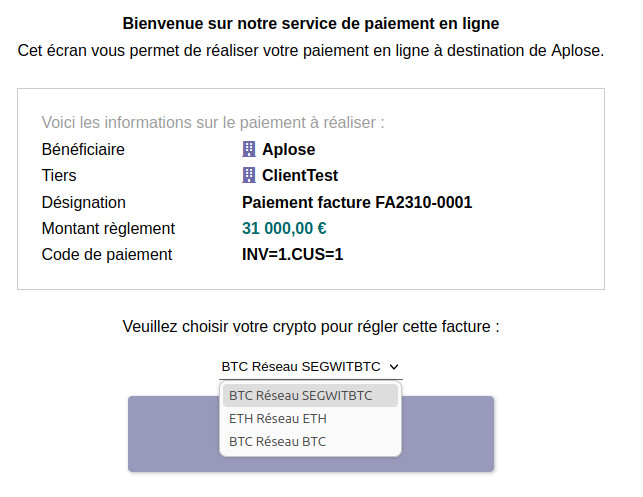643x497 pixels.
Task: Click the Montant règlement label
Action: 108,228
